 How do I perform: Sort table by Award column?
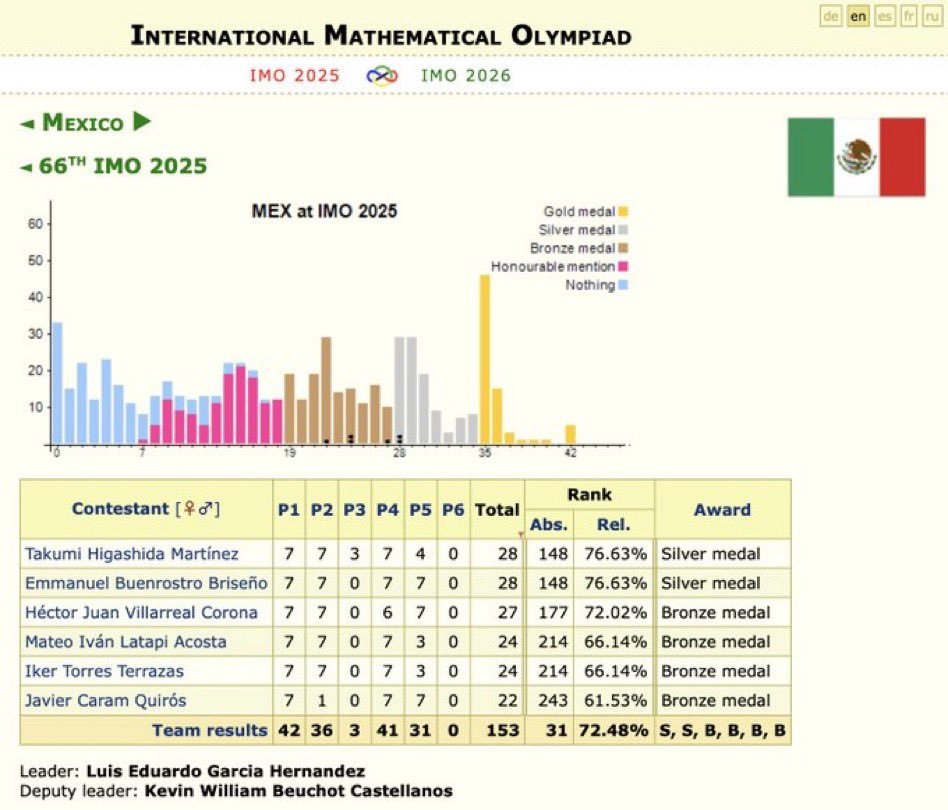(x=722, y=510)
